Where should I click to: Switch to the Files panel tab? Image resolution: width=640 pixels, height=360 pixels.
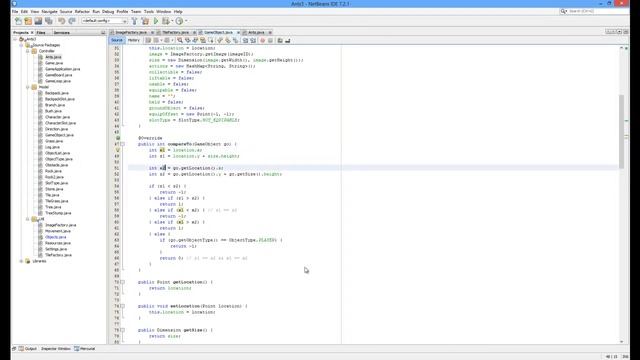[41, 33]
